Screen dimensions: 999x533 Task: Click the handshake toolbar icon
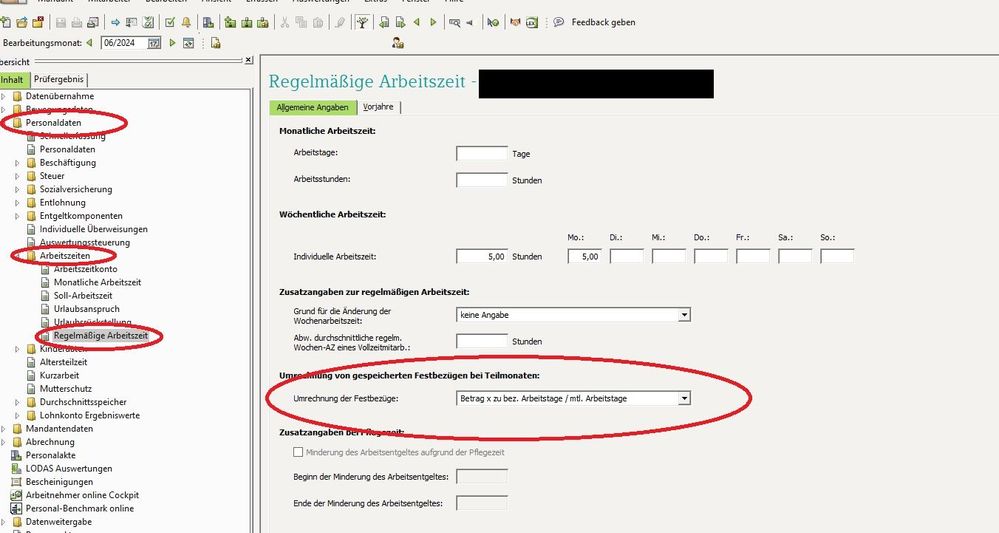[515, 22]
